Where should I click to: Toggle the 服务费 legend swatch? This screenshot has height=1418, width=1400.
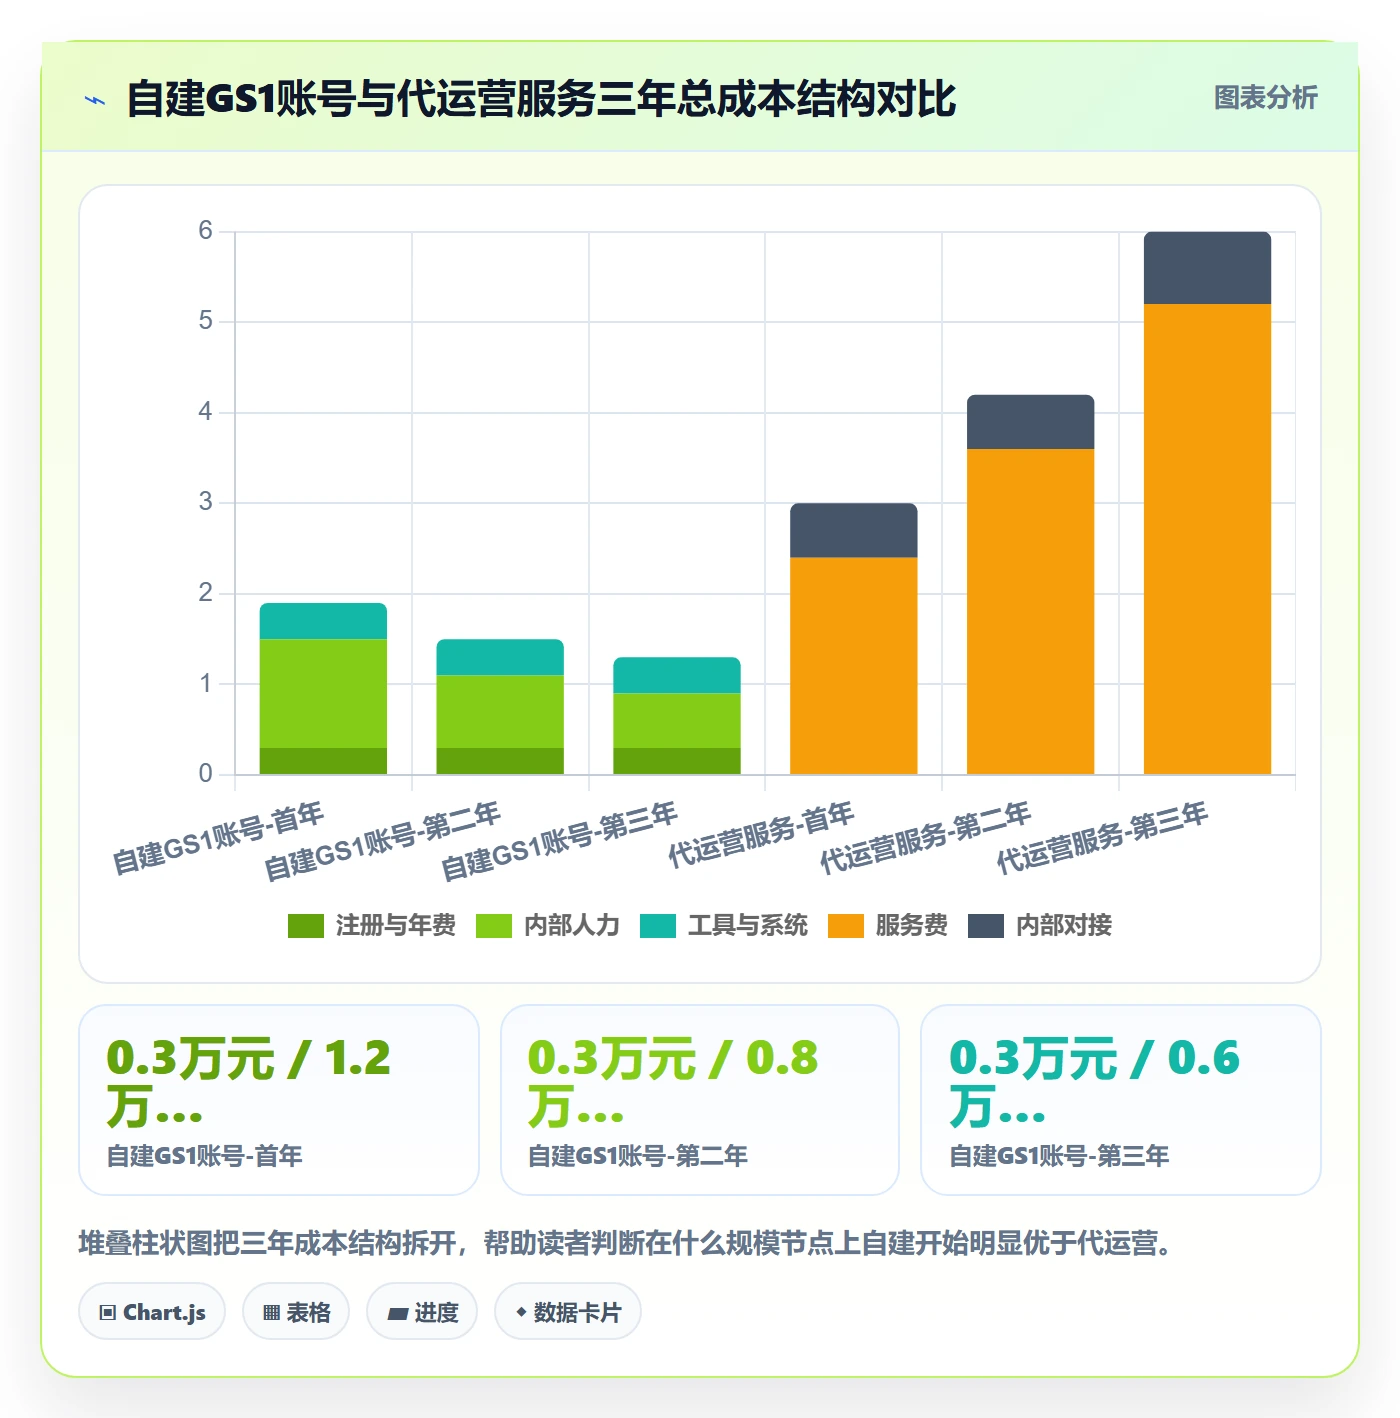coord(846,926)
